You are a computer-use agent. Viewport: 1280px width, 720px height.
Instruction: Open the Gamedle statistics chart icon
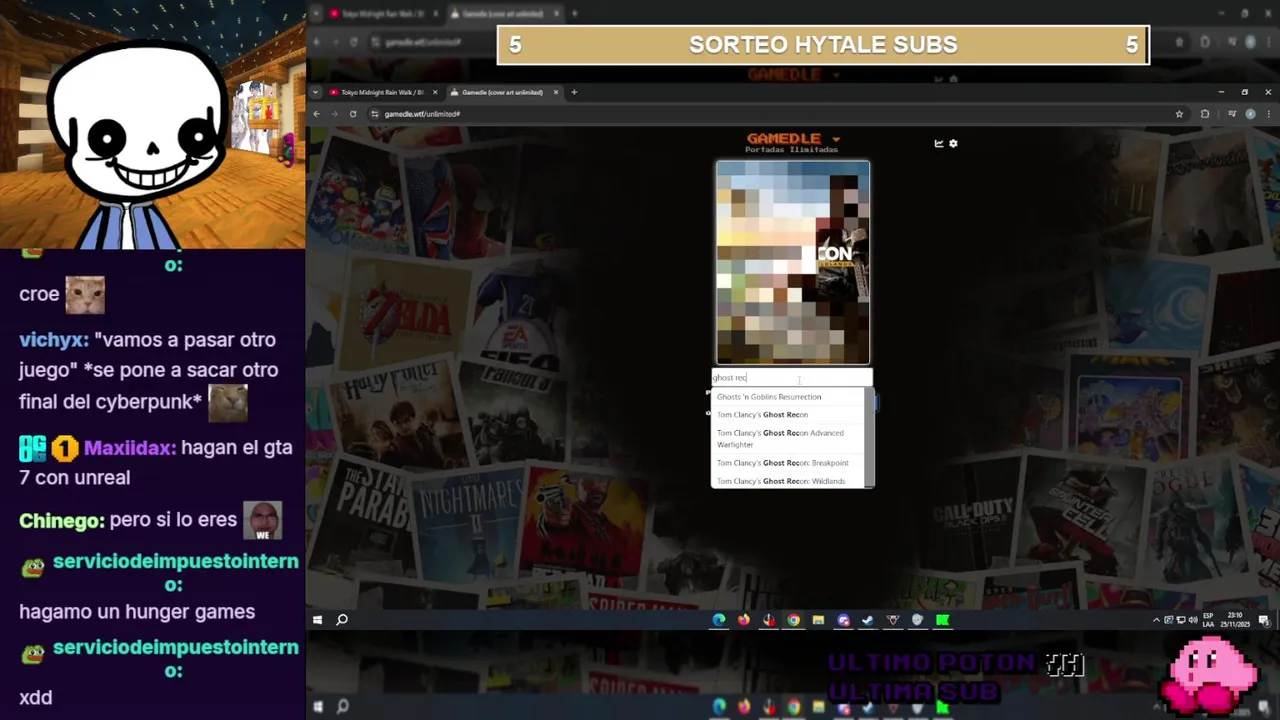coord(939,143)
